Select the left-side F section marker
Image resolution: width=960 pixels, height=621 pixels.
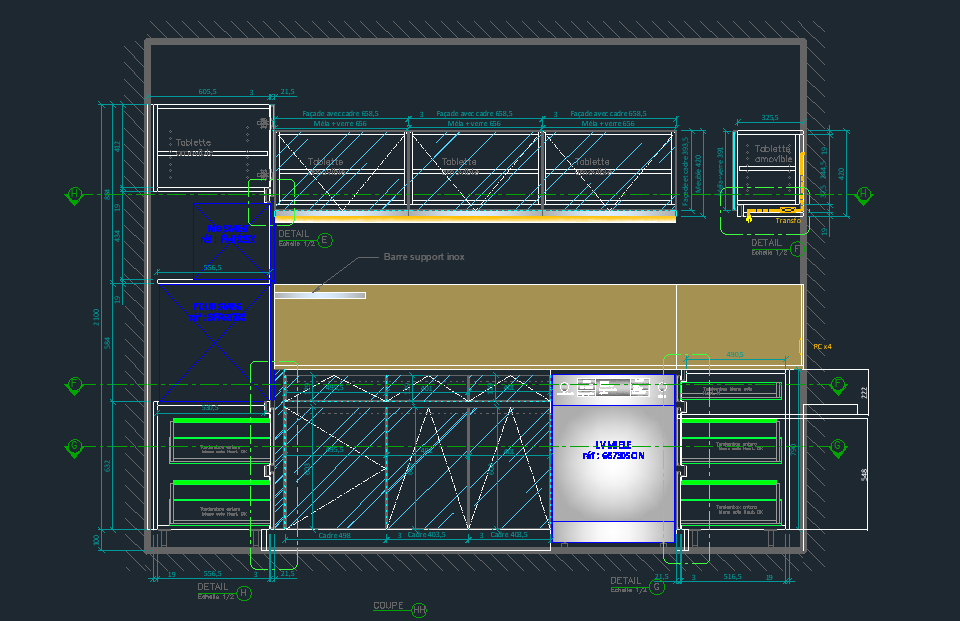(x=75, y=384)
